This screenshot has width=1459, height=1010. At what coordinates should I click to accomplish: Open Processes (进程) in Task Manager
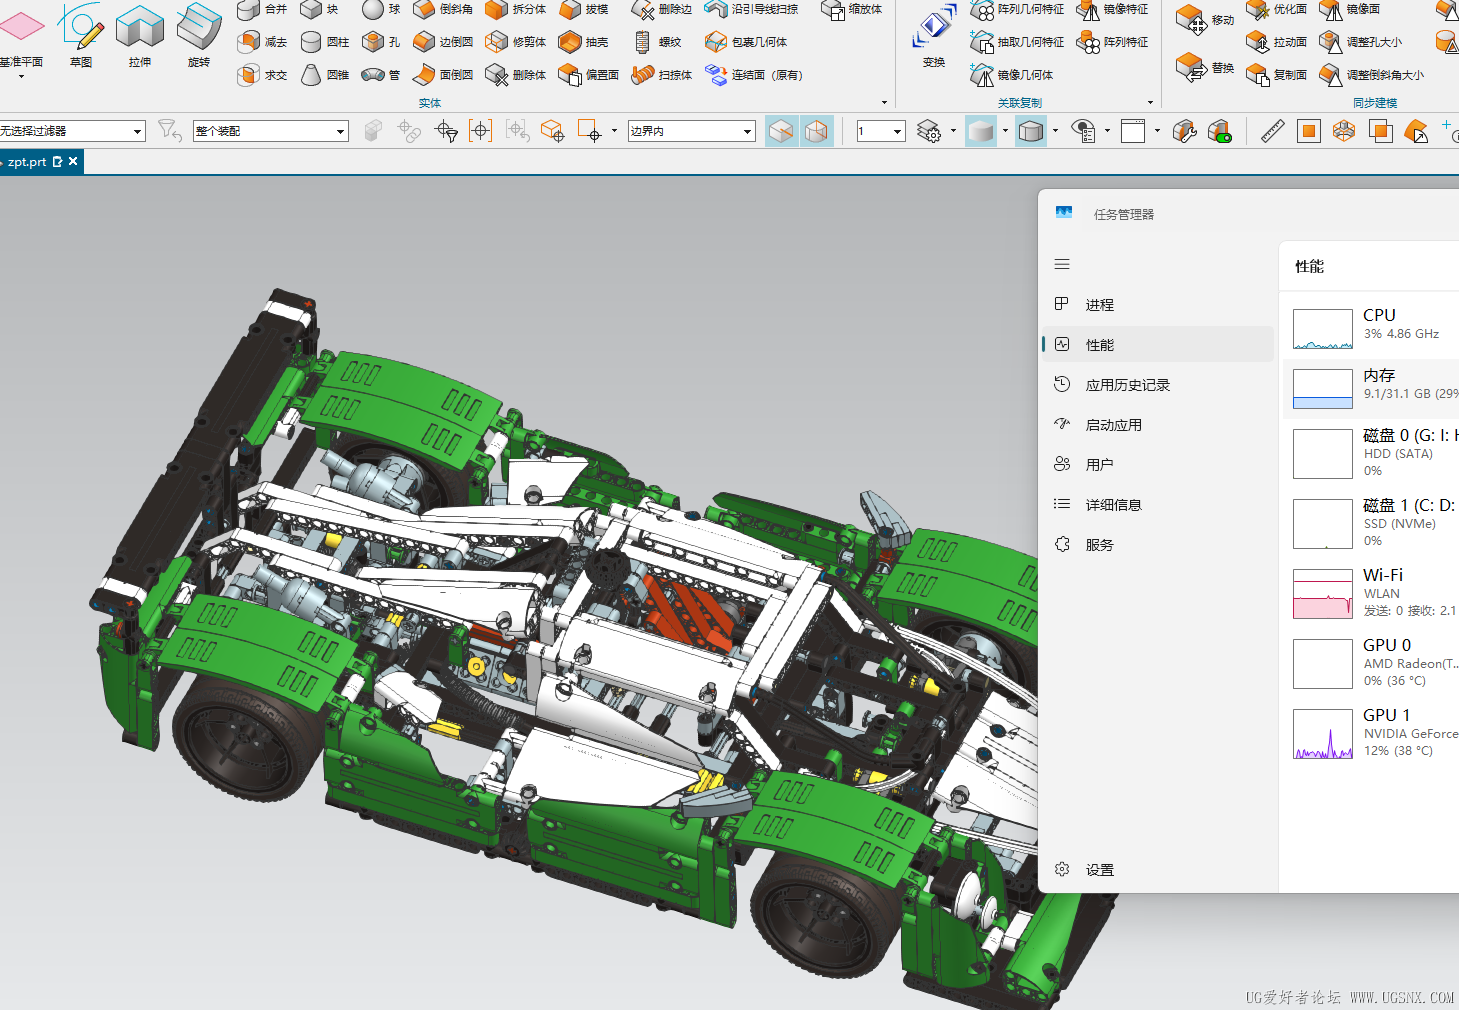pyautogui.click(x=1158, y=304)
